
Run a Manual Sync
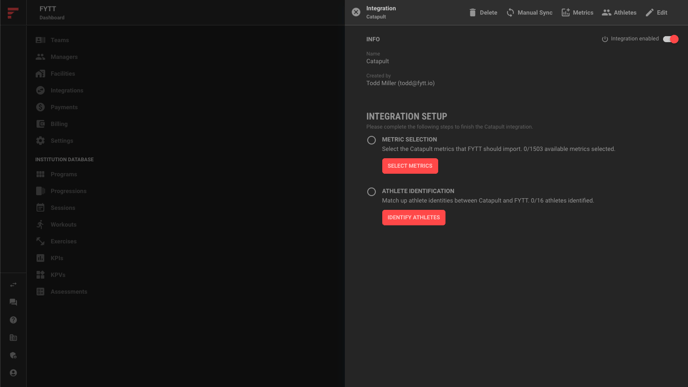pos(529,13)
